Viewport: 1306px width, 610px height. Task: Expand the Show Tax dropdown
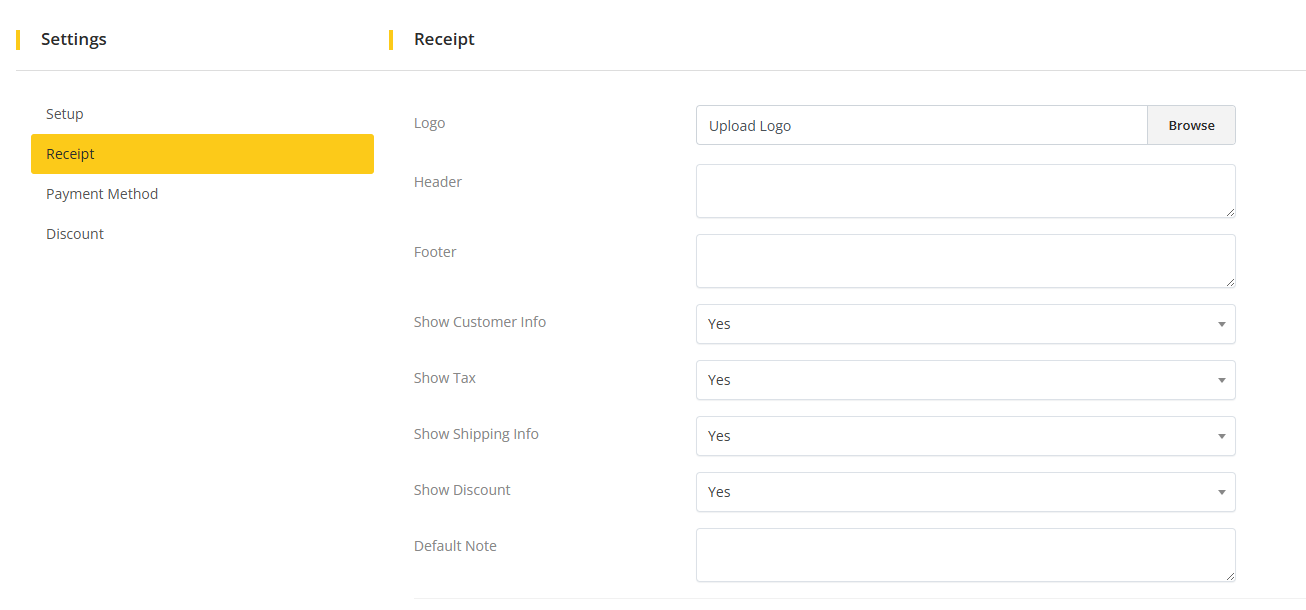point(965,380)
